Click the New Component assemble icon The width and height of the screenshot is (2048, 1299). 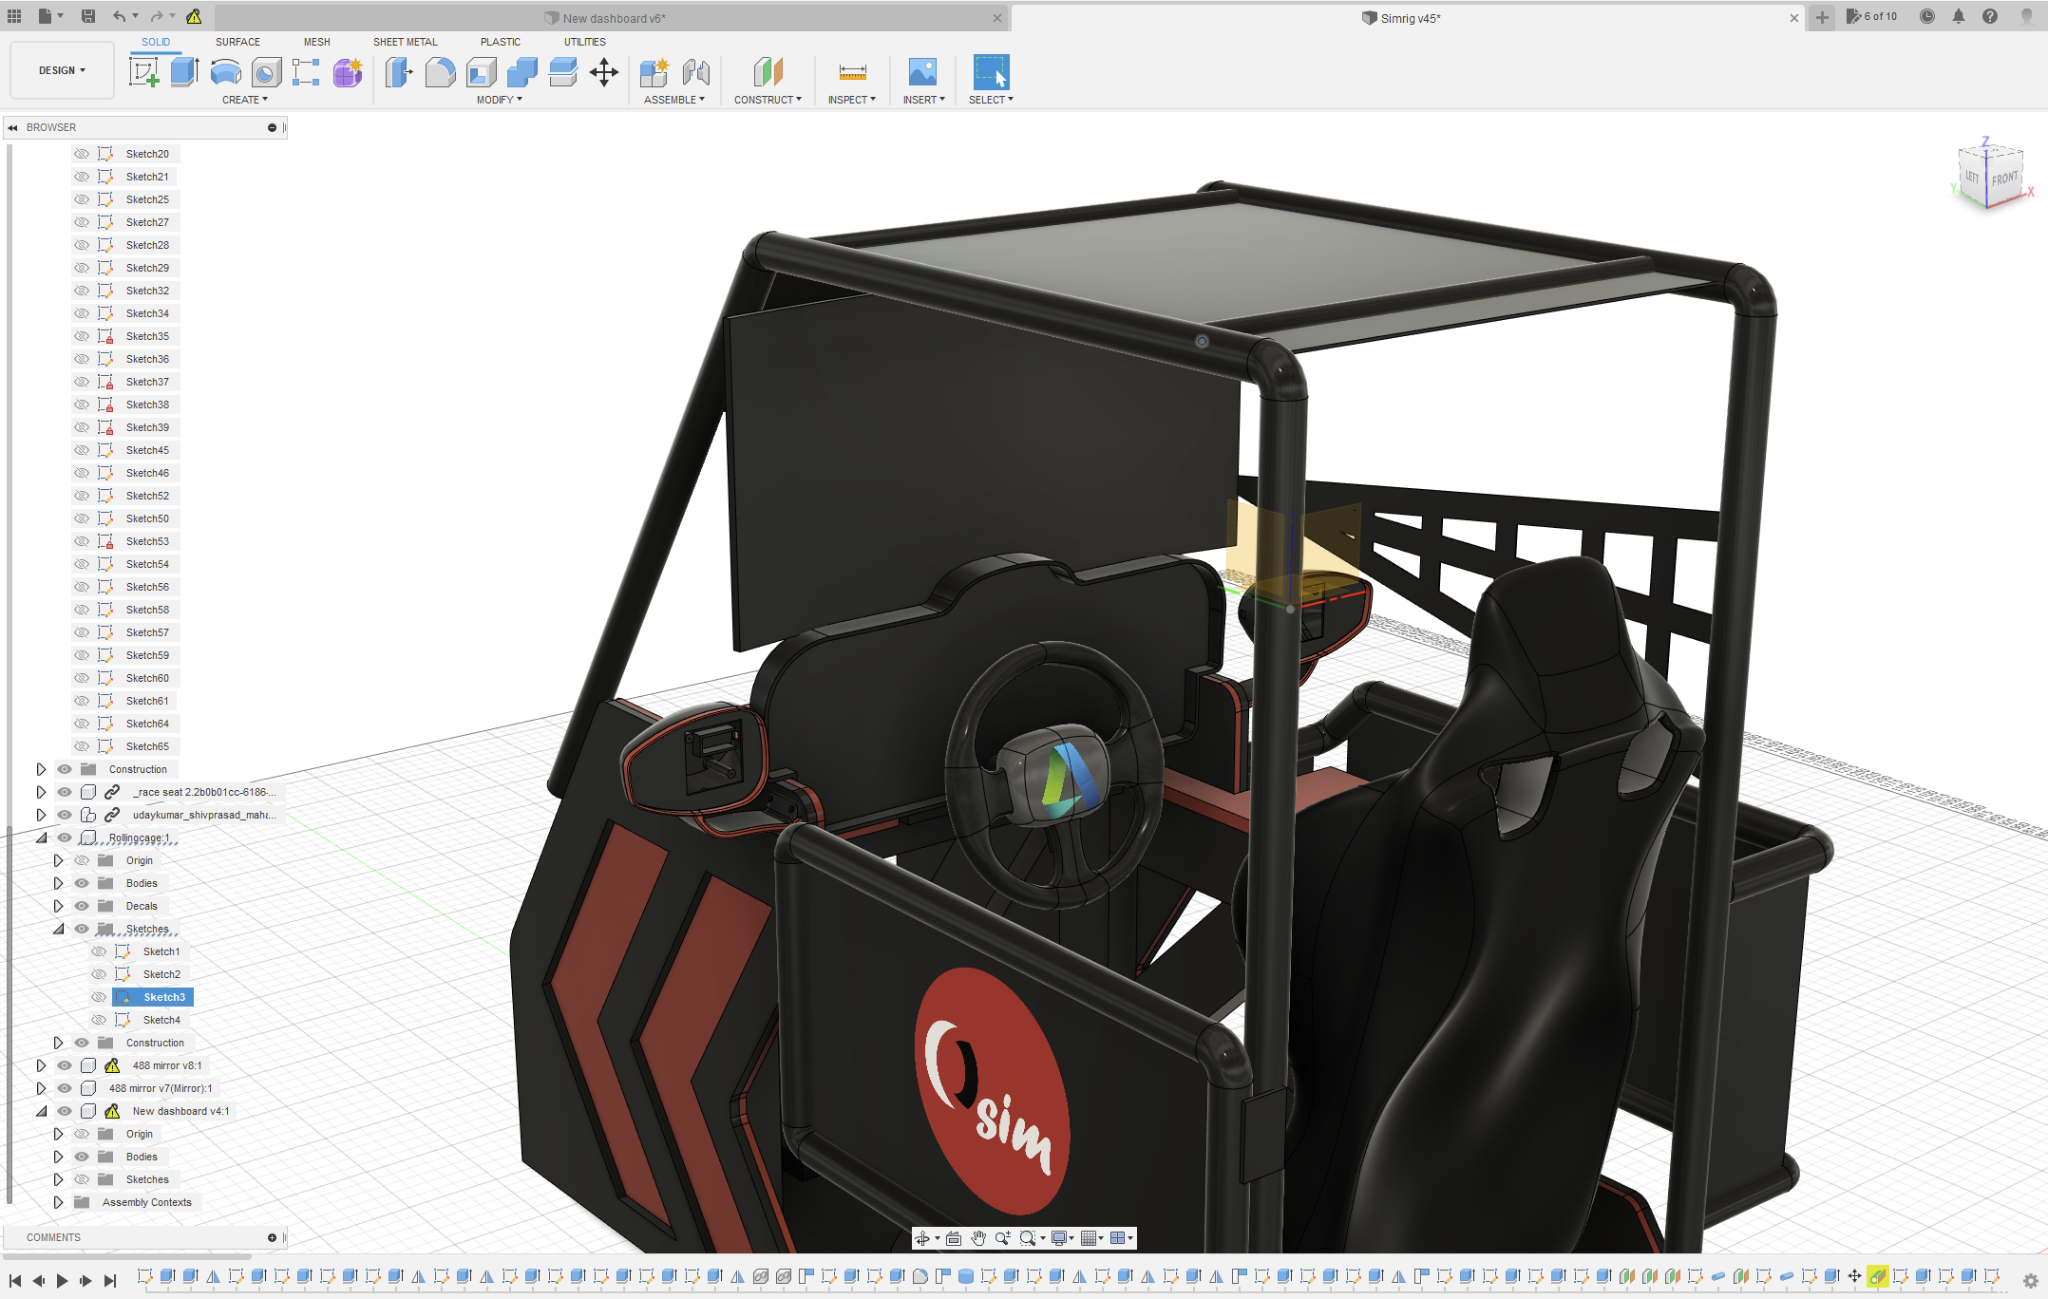pos(654,72)
